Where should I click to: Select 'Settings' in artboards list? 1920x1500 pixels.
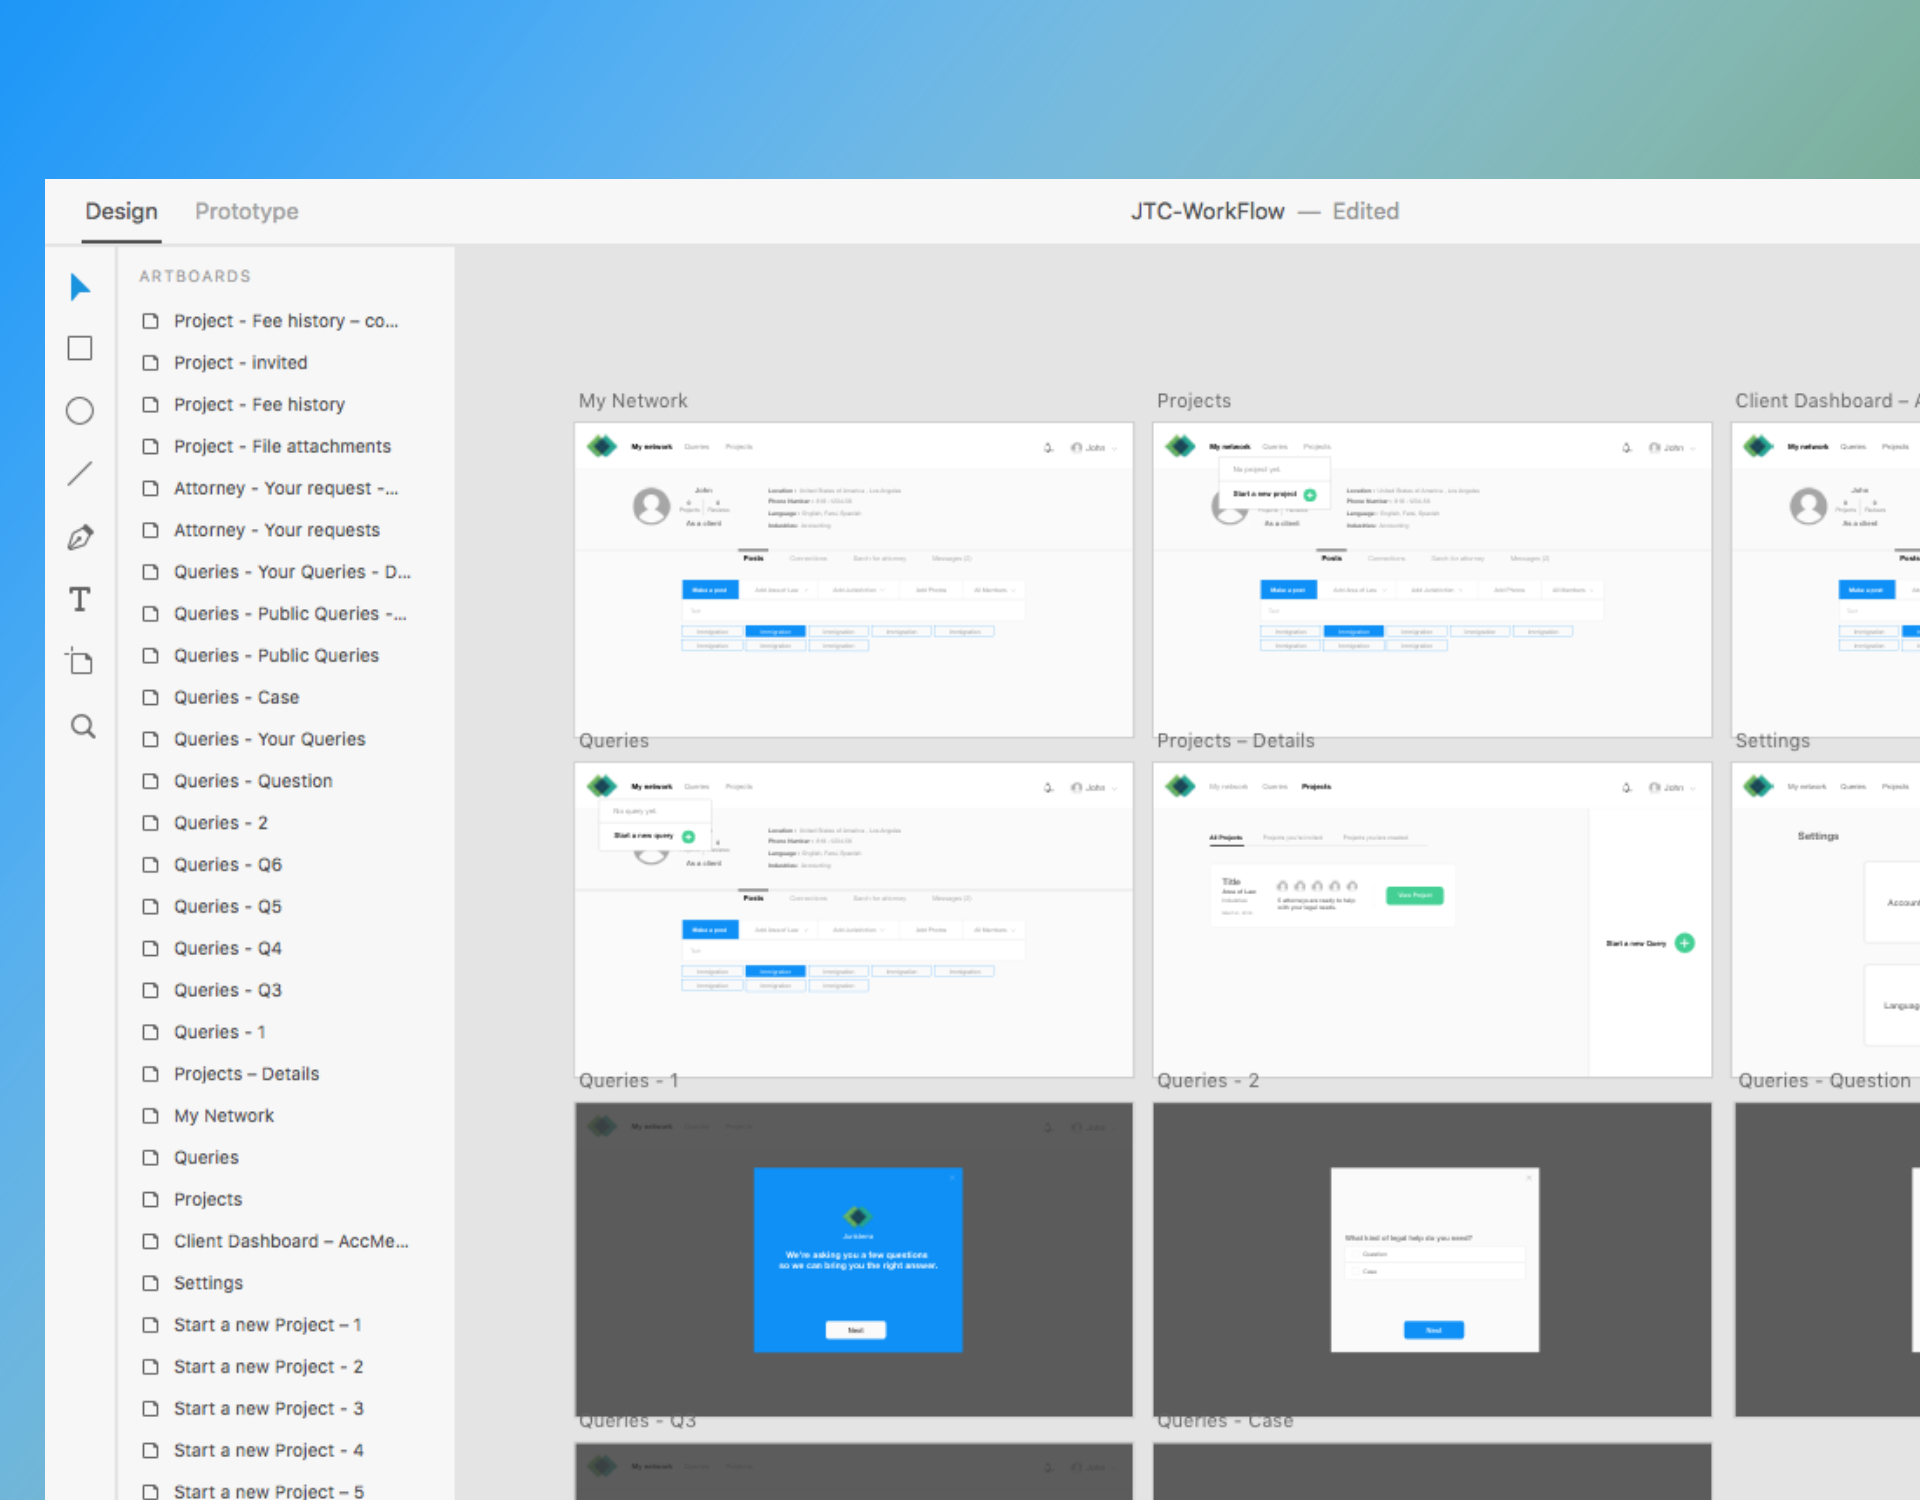[x=285, y=1283]
